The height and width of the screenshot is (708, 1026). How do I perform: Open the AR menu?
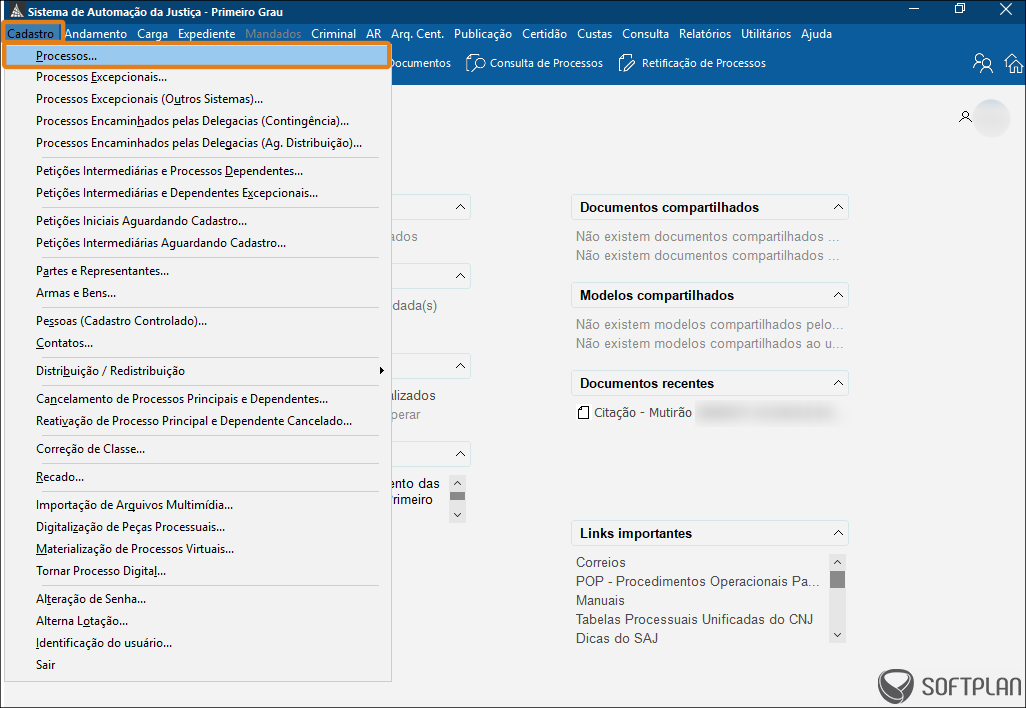[x=374, y=34]
